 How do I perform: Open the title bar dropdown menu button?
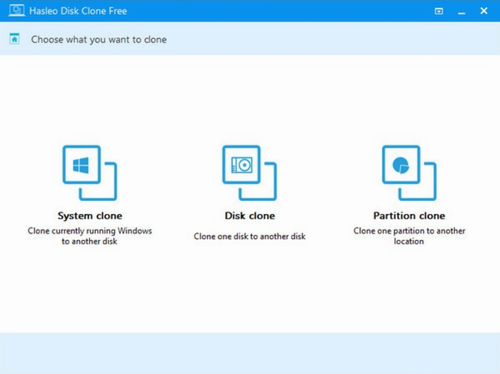click(x=439, y=11)
